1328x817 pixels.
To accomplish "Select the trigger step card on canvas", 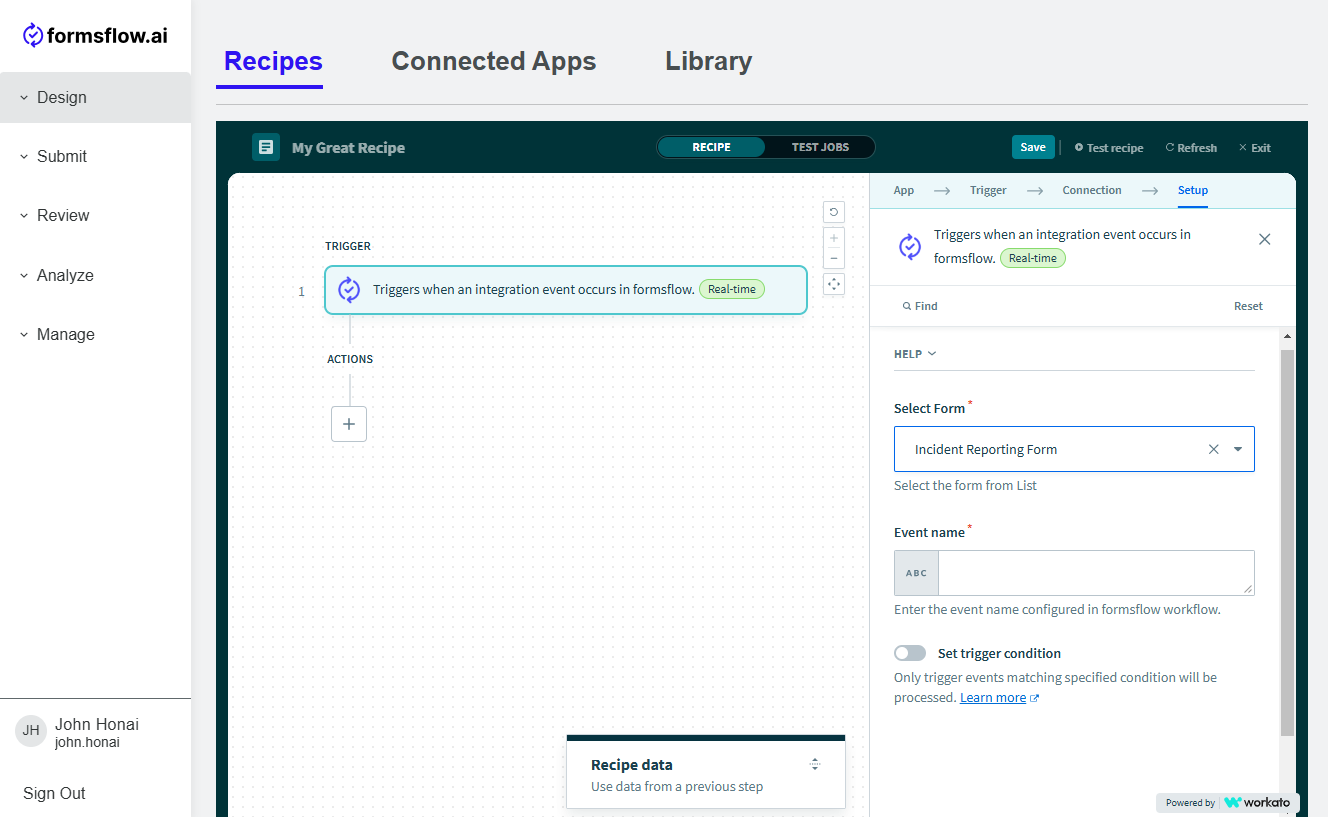I will tap(566, 290).
